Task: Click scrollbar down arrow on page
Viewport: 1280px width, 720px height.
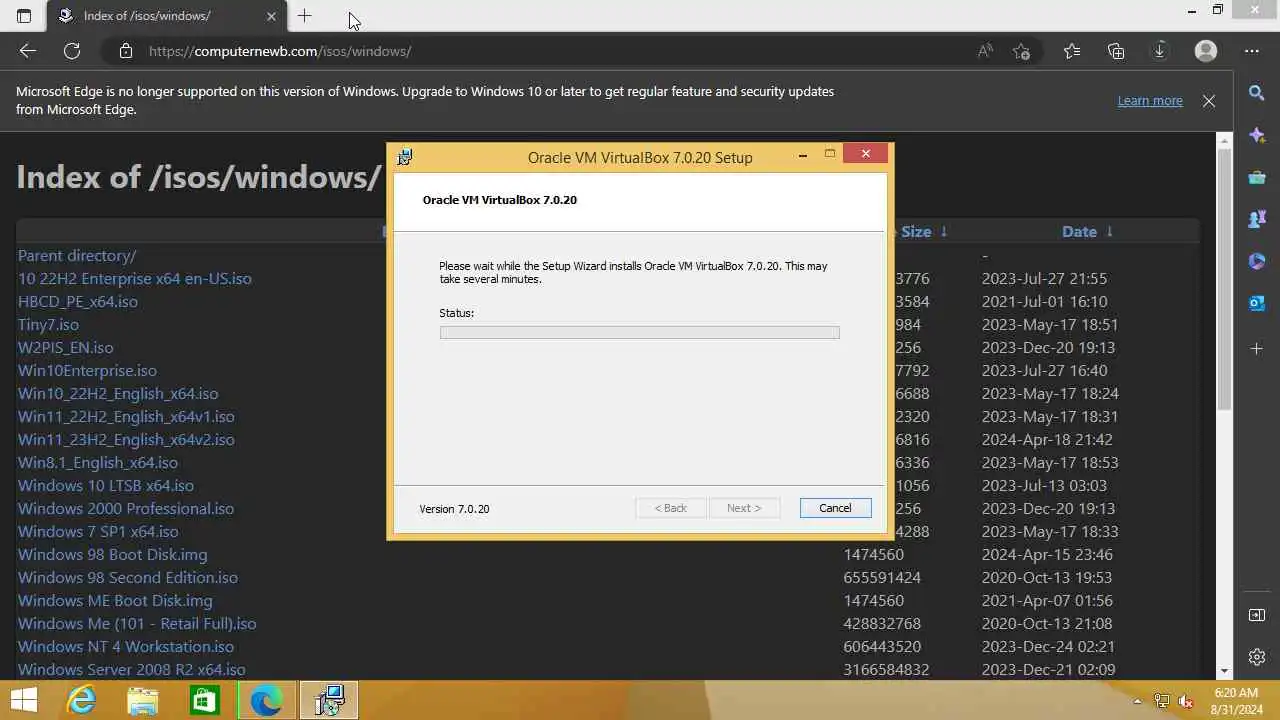Action: pyautogui.click(x=1225, y=671)
